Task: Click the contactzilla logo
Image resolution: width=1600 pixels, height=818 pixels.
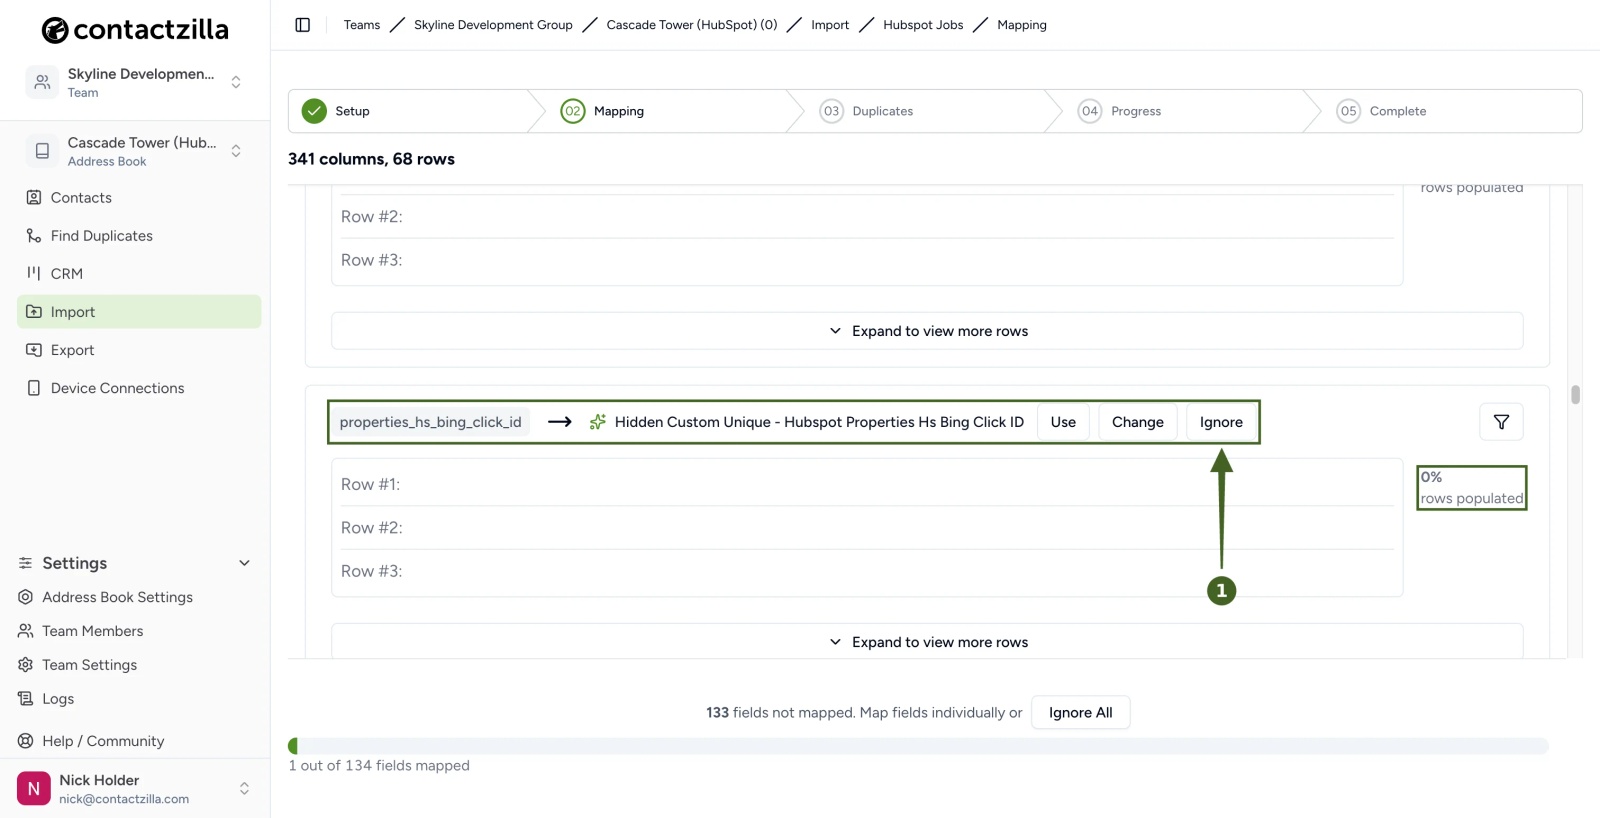Action: click(x=135, y=30)
